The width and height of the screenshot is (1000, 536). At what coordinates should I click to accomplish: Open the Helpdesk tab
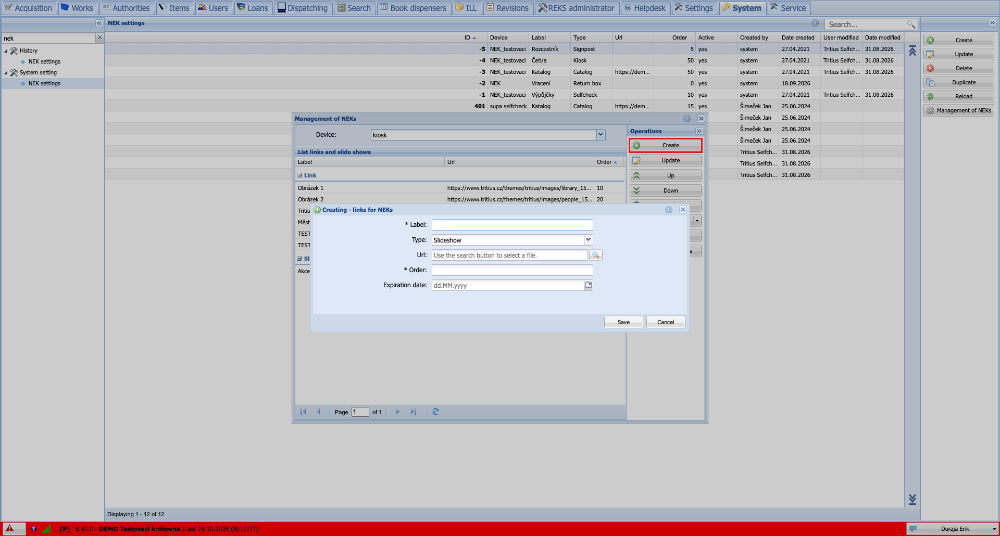tap(645, 8)
